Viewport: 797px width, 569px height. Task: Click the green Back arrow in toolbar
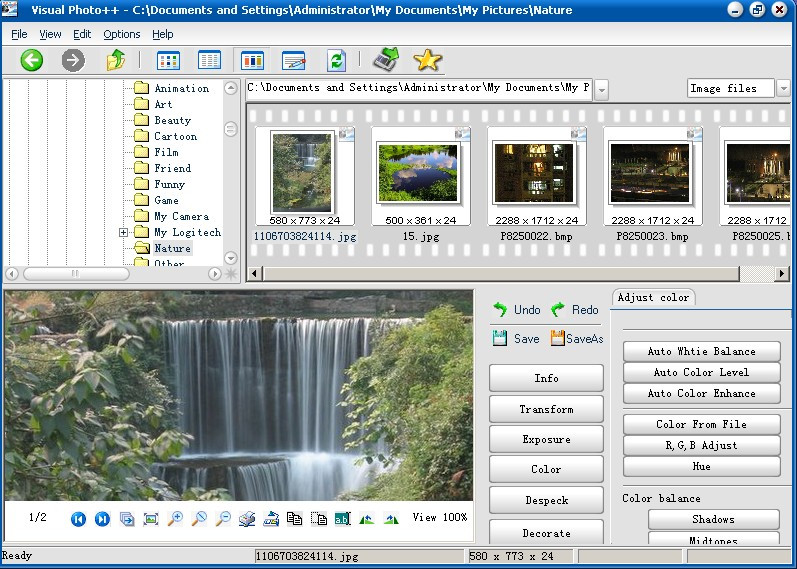click(x=32, y=60)
